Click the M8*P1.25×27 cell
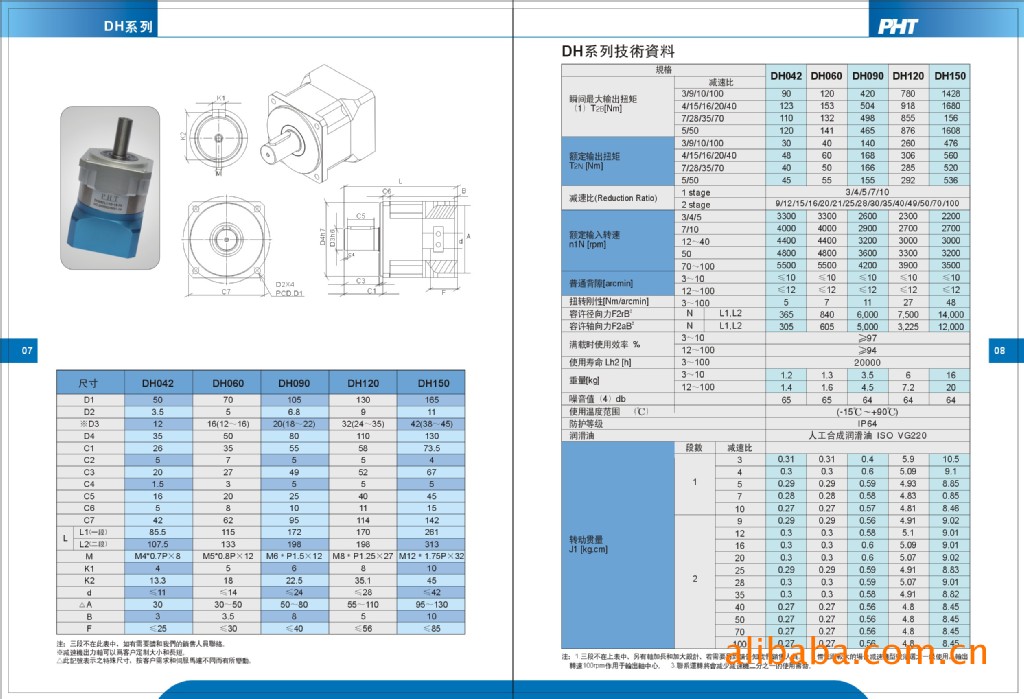Viewport: 1024px width, 699px height. point(362,557)
